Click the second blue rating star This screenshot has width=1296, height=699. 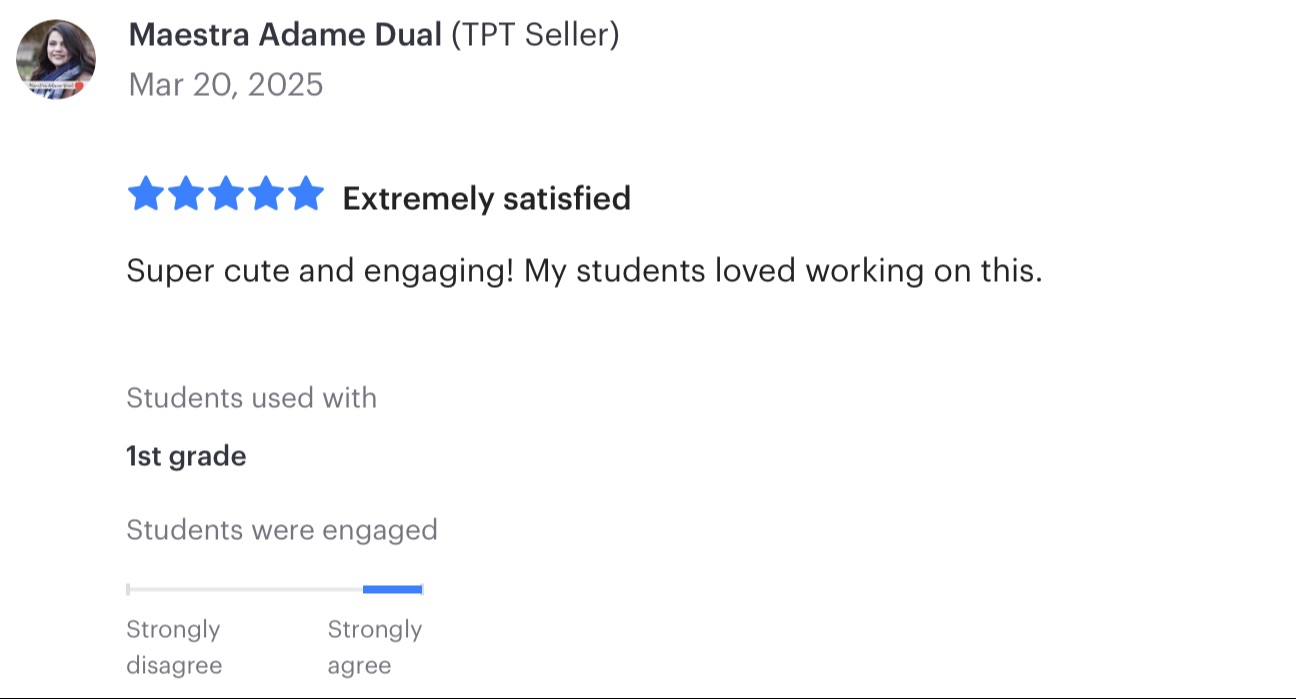(185, 195)
